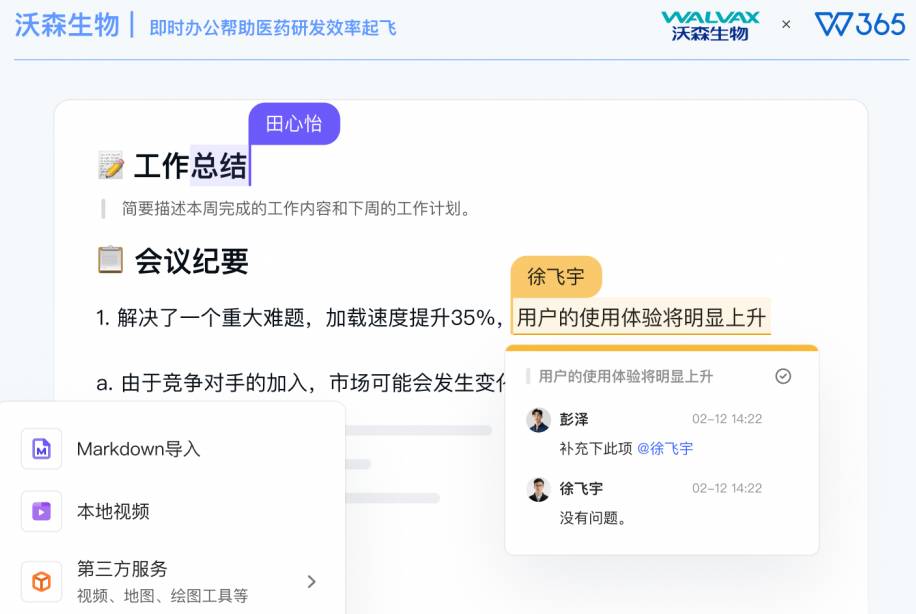Click the W365 logo
The height and width of the screenshot is (614, 916).
pos(860,25)
